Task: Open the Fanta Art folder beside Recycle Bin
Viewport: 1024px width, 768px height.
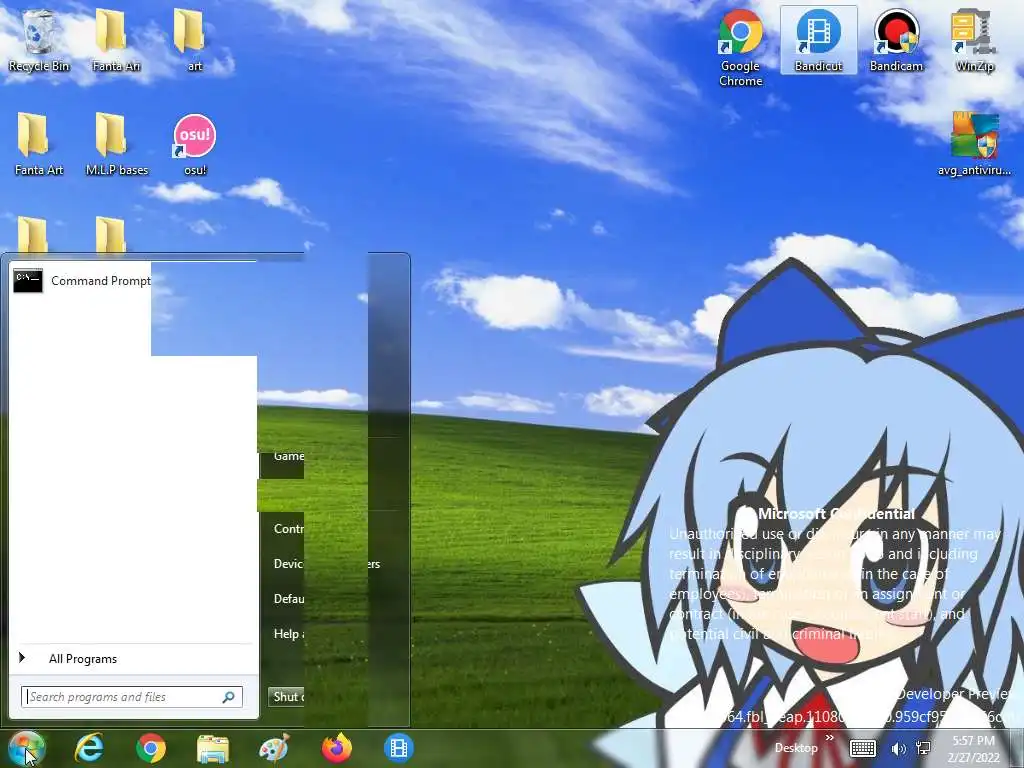Action: tap(116, 40)
